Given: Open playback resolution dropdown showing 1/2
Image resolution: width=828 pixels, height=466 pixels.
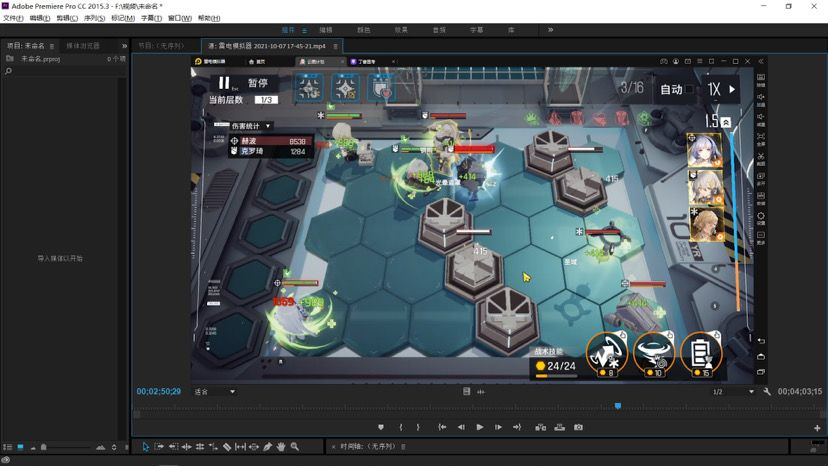Looking at the screenshot, I should tap(733, 392).
